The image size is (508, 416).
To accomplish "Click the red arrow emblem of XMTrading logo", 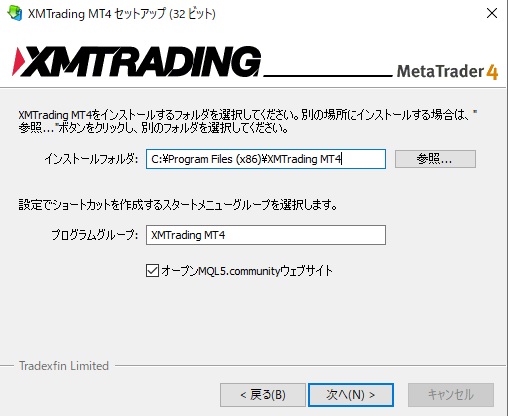I will pyautogui.click(x=17, y=62).
